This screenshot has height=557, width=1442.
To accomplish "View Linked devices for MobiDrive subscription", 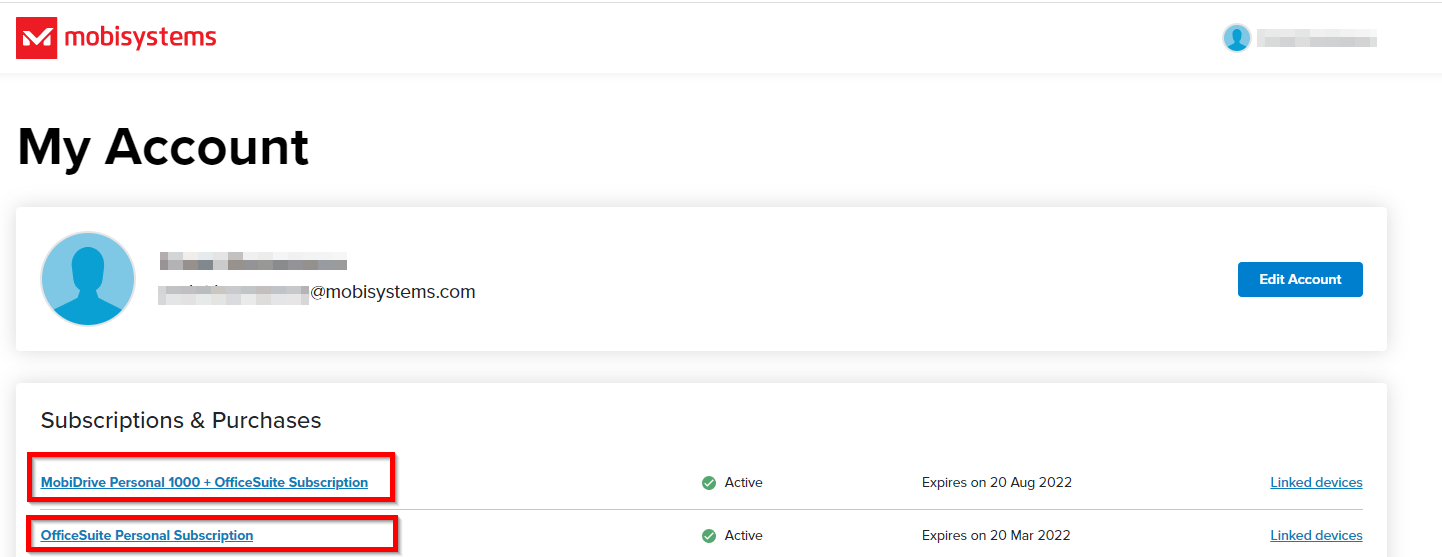I will (1316, 482).
